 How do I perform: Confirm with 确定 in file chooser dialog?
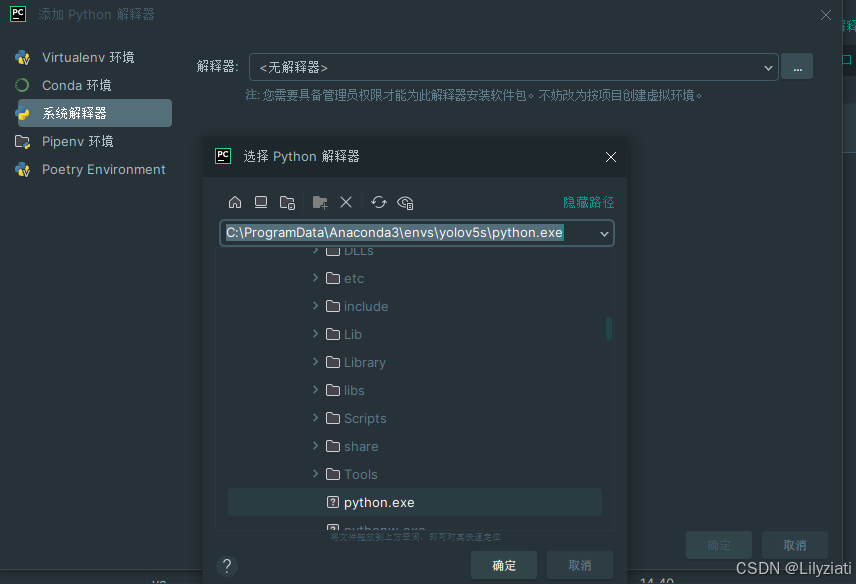(504, 565)
